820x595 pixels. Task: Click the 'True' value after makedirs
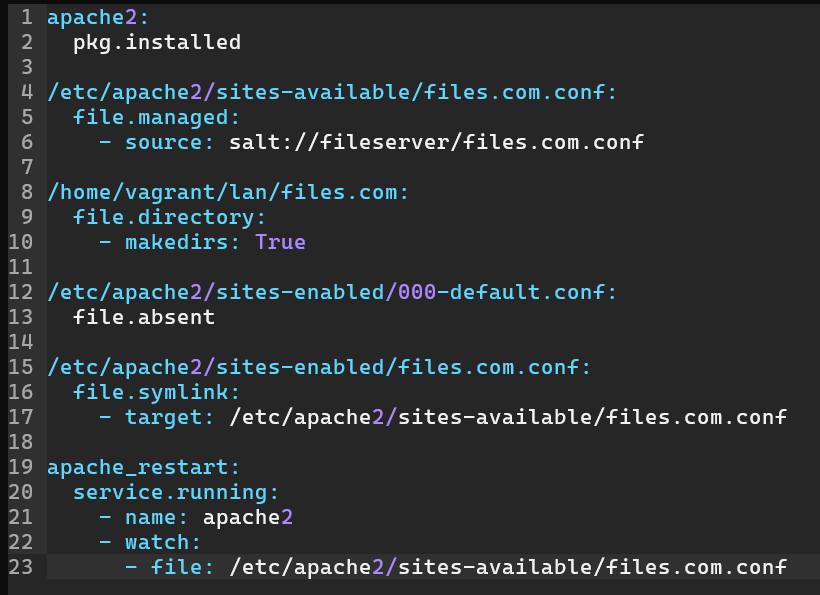[x=280, y=242]
